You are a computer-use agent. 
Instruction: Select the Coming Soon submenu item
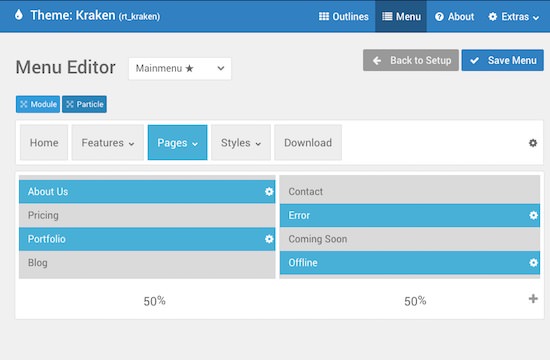[x=410, y=239]
